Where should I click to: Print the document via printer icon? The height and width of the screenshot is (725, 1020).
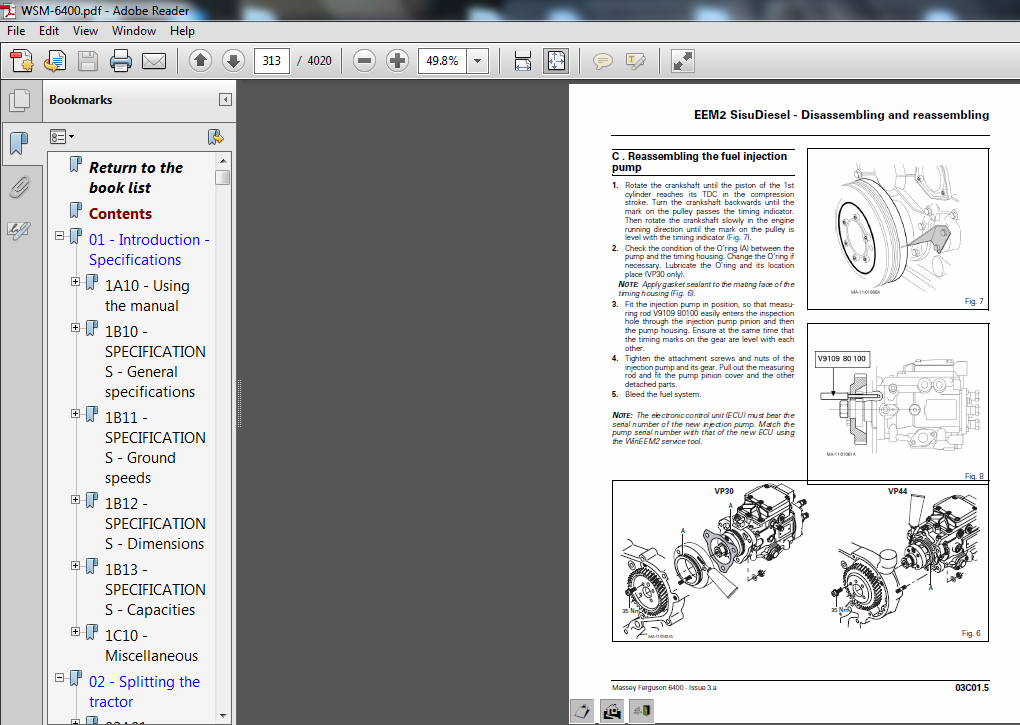tap(121, 61)
